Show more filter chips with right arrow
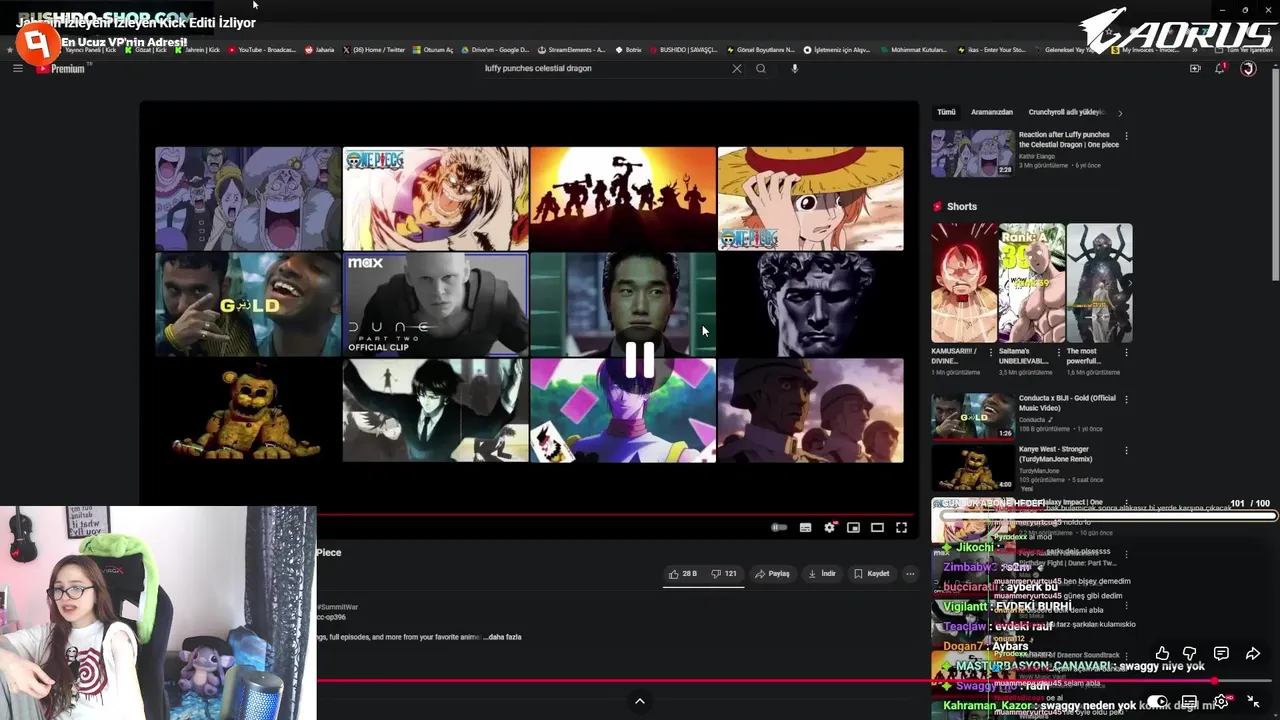 click(1120, 113)
